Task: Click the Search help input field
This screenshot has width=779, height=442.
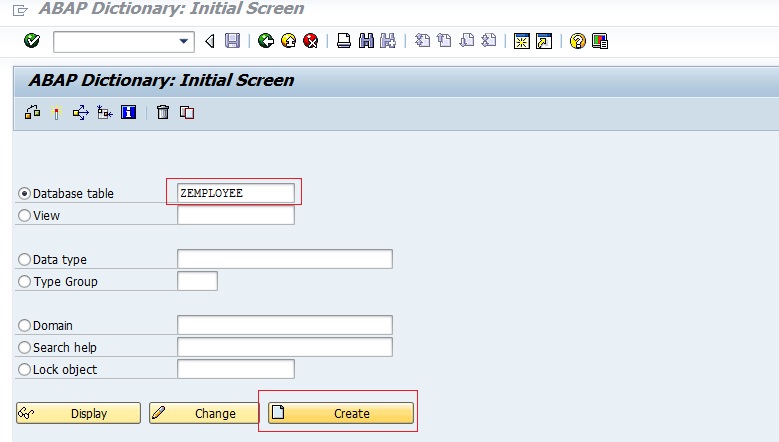Action: tap(285, 347)
